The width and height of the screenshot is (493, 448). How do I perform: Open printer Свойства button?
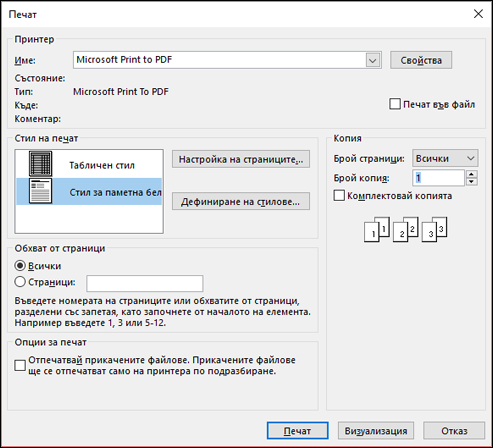coord(421,60)
